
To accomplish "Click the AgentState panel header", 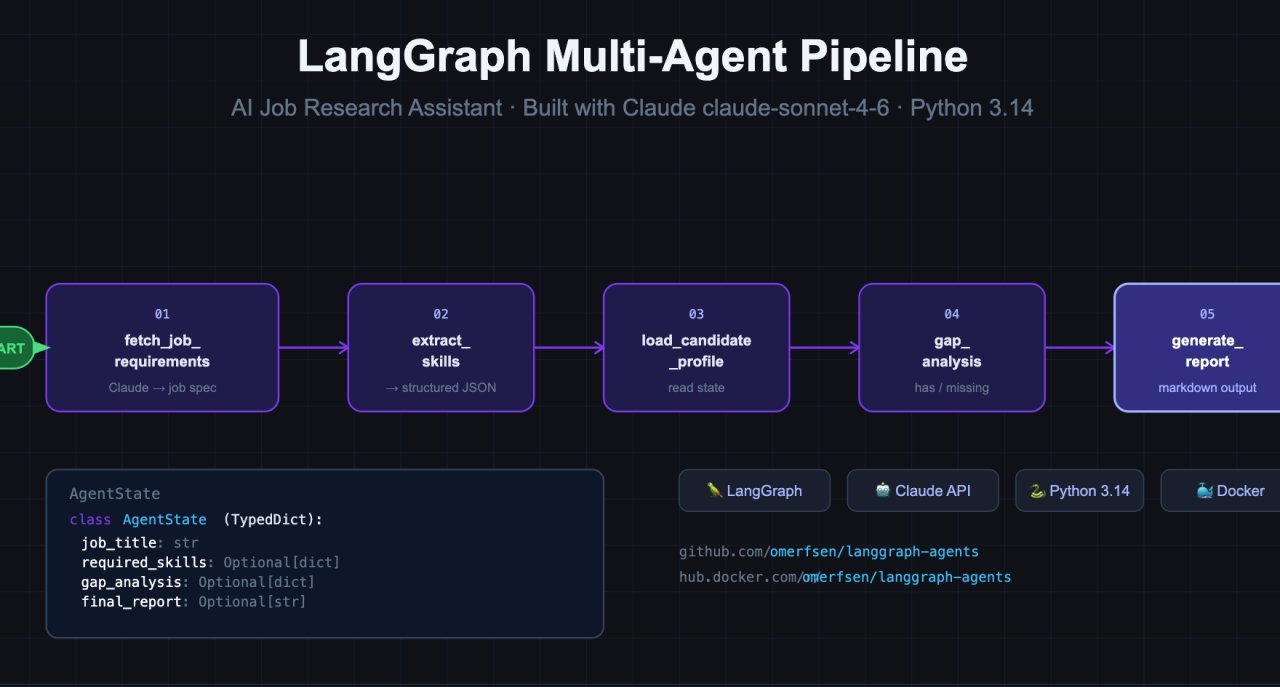I will click(x=114, y=494).
